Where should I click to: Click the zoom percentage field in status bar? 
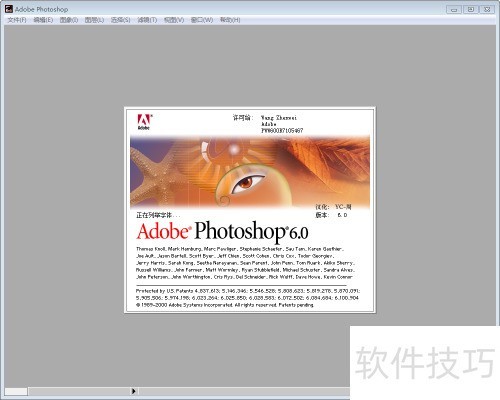click(x=16, y=391)
